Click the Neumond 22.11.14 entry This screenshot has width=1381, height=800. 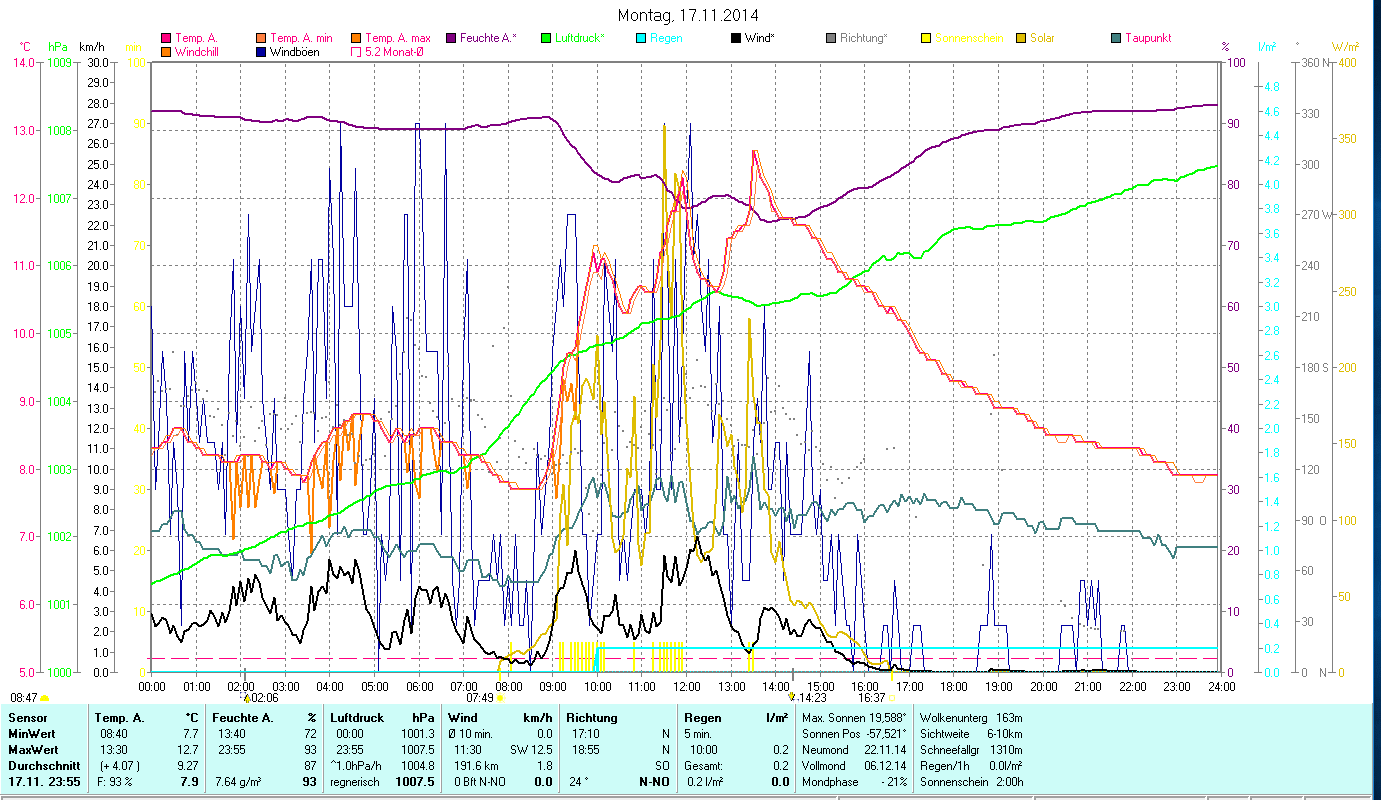coord(855,749)
